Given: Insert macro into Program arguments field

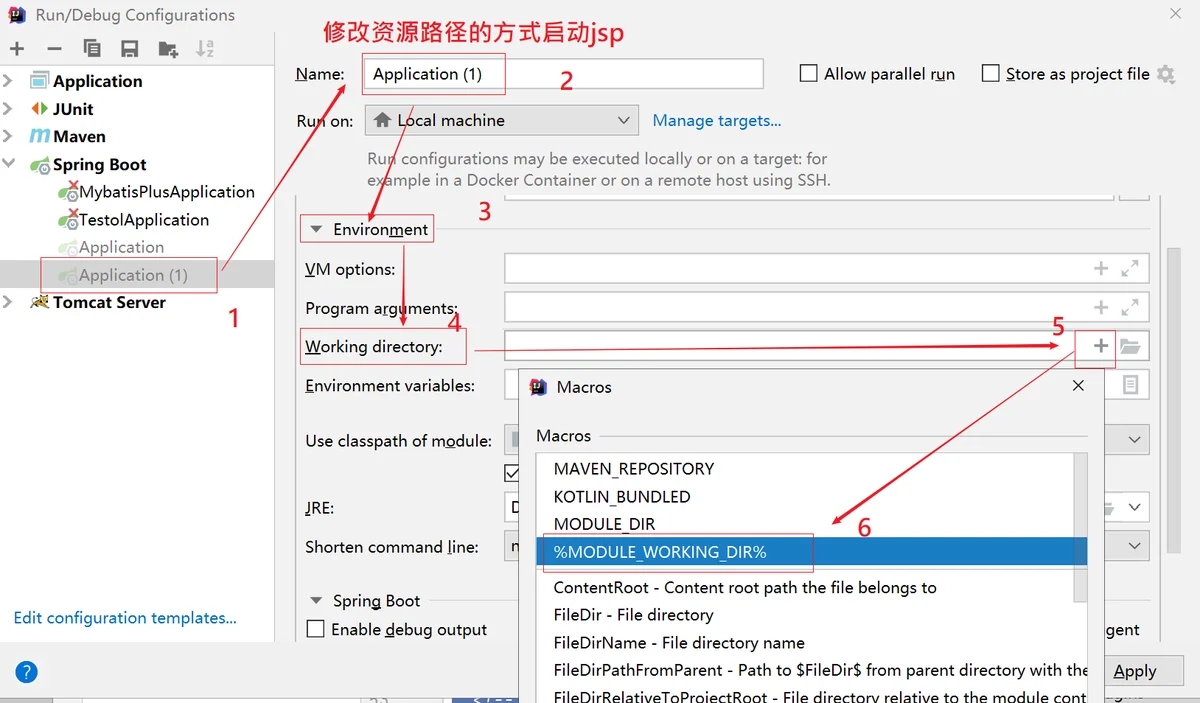Looking at the screenshot, I should click(1101, 308).
